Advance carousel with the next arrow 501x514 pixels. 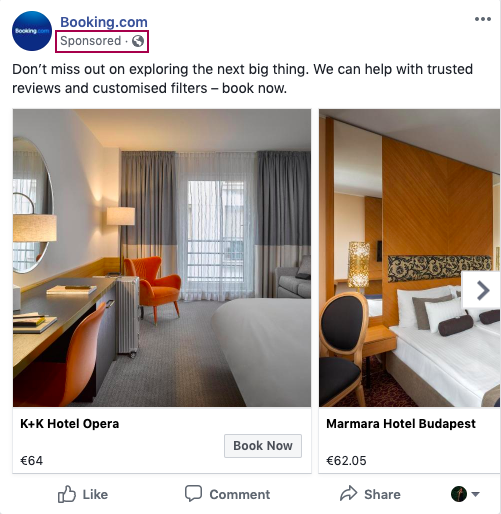click(x=482, y=290)
